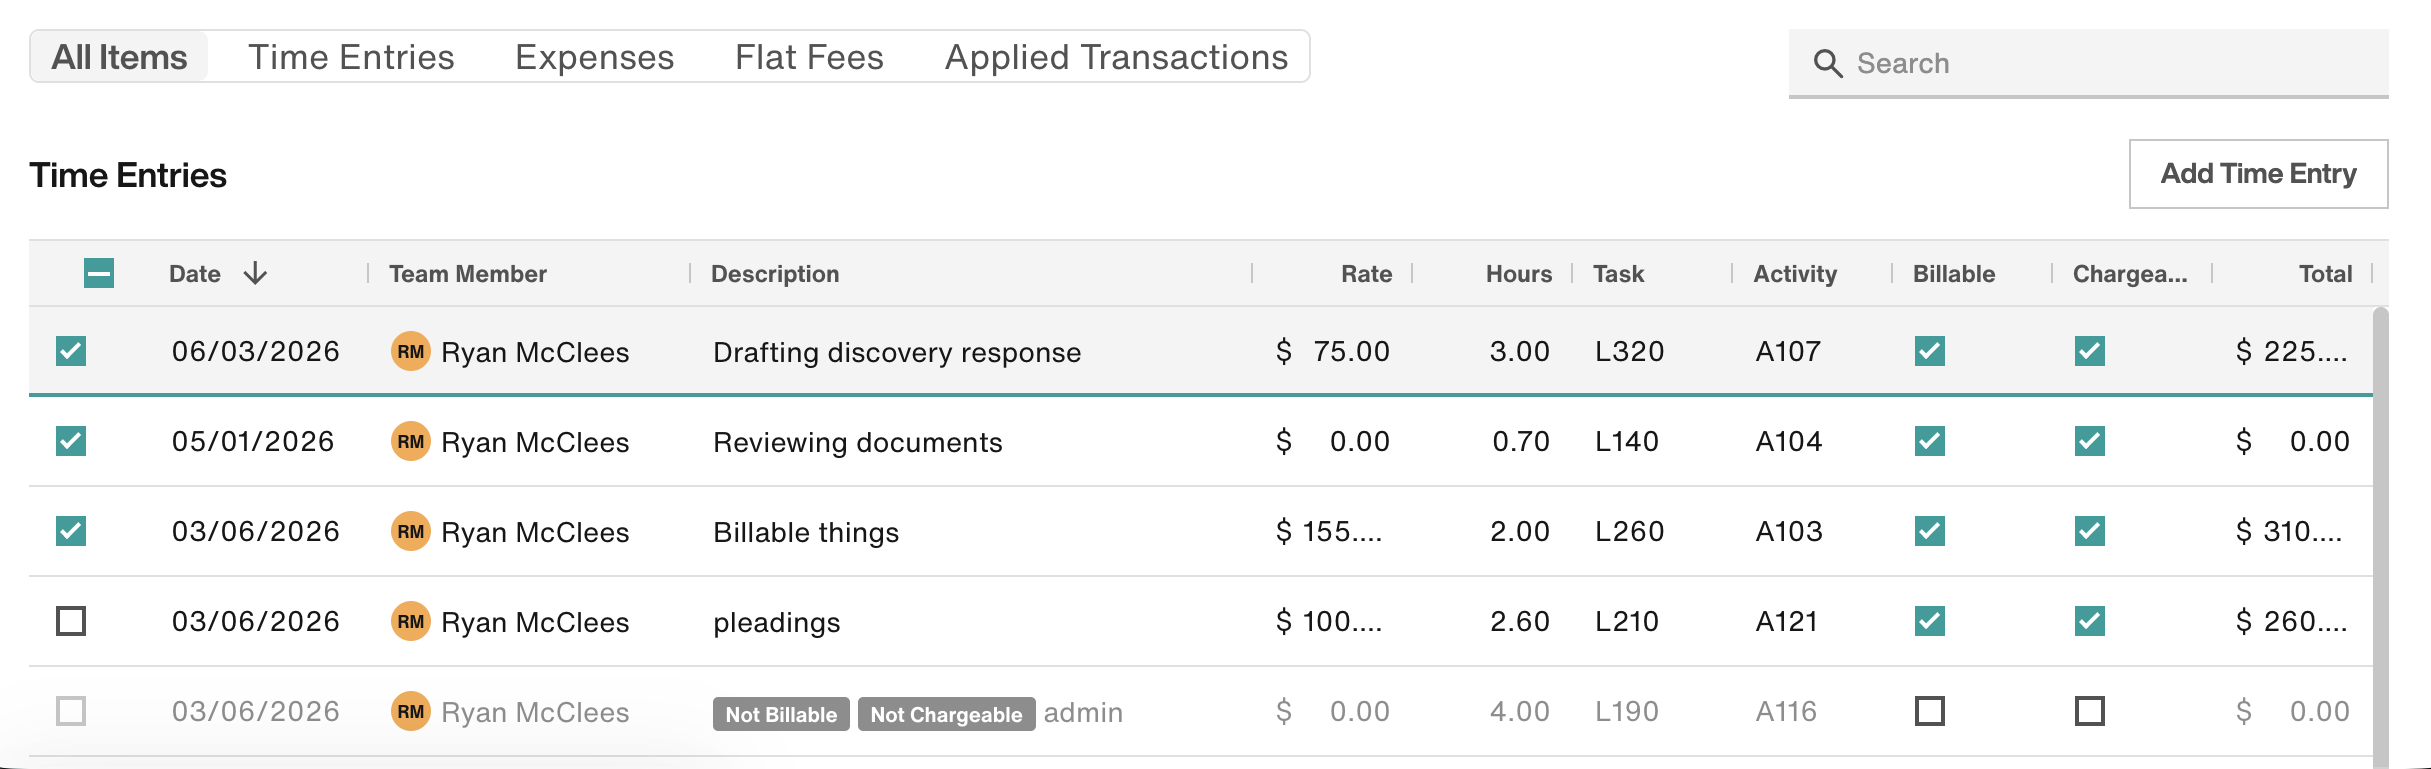Viewport: 2431px width, 769px height.
Task: Open the Expenses tab
Action: point(594,57)
